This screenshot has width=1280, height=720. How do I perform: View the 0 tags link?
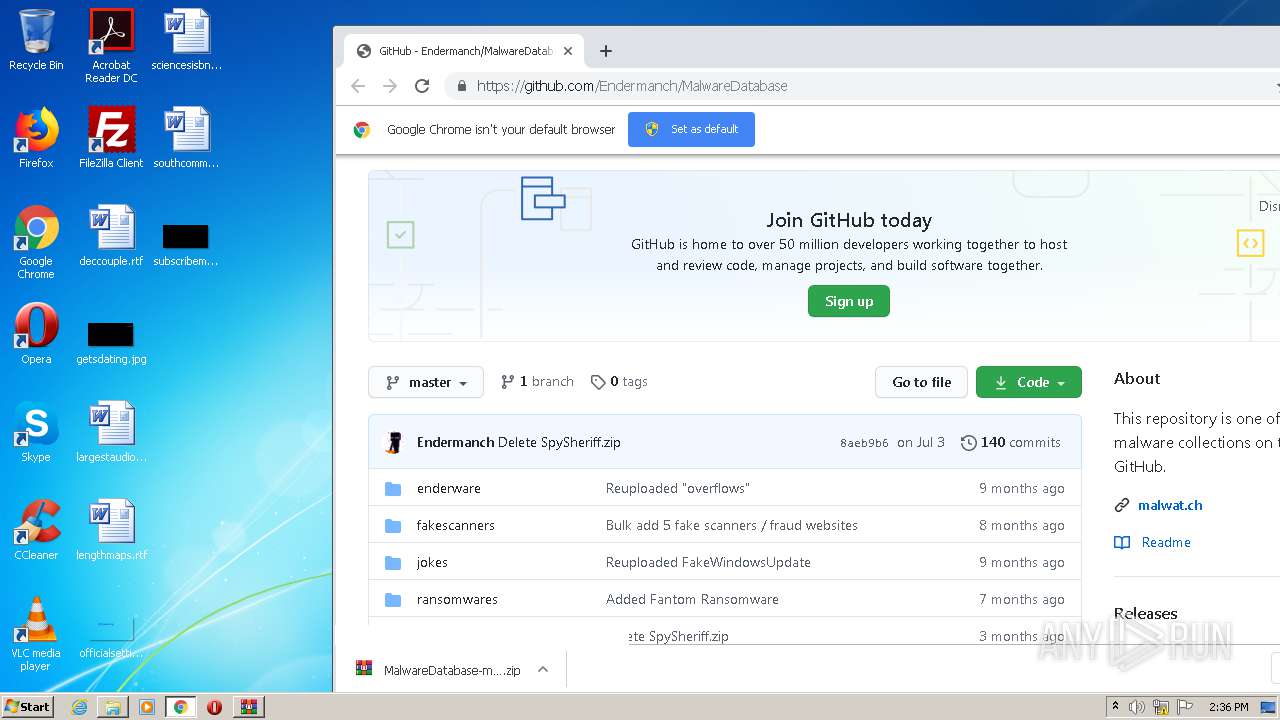click(x=619, y=382)
